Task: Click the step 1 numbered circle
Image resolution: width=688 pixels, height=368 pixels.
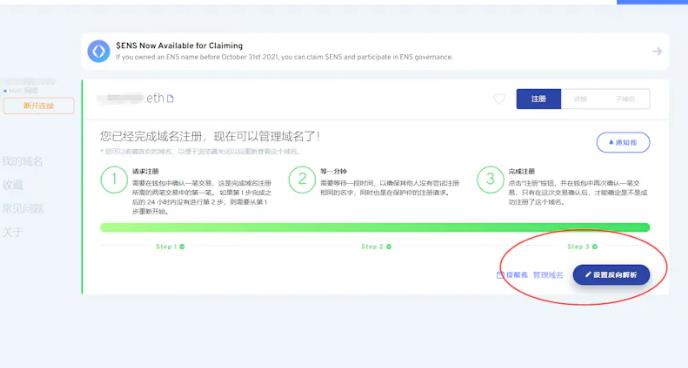Action: pos(114,179)
